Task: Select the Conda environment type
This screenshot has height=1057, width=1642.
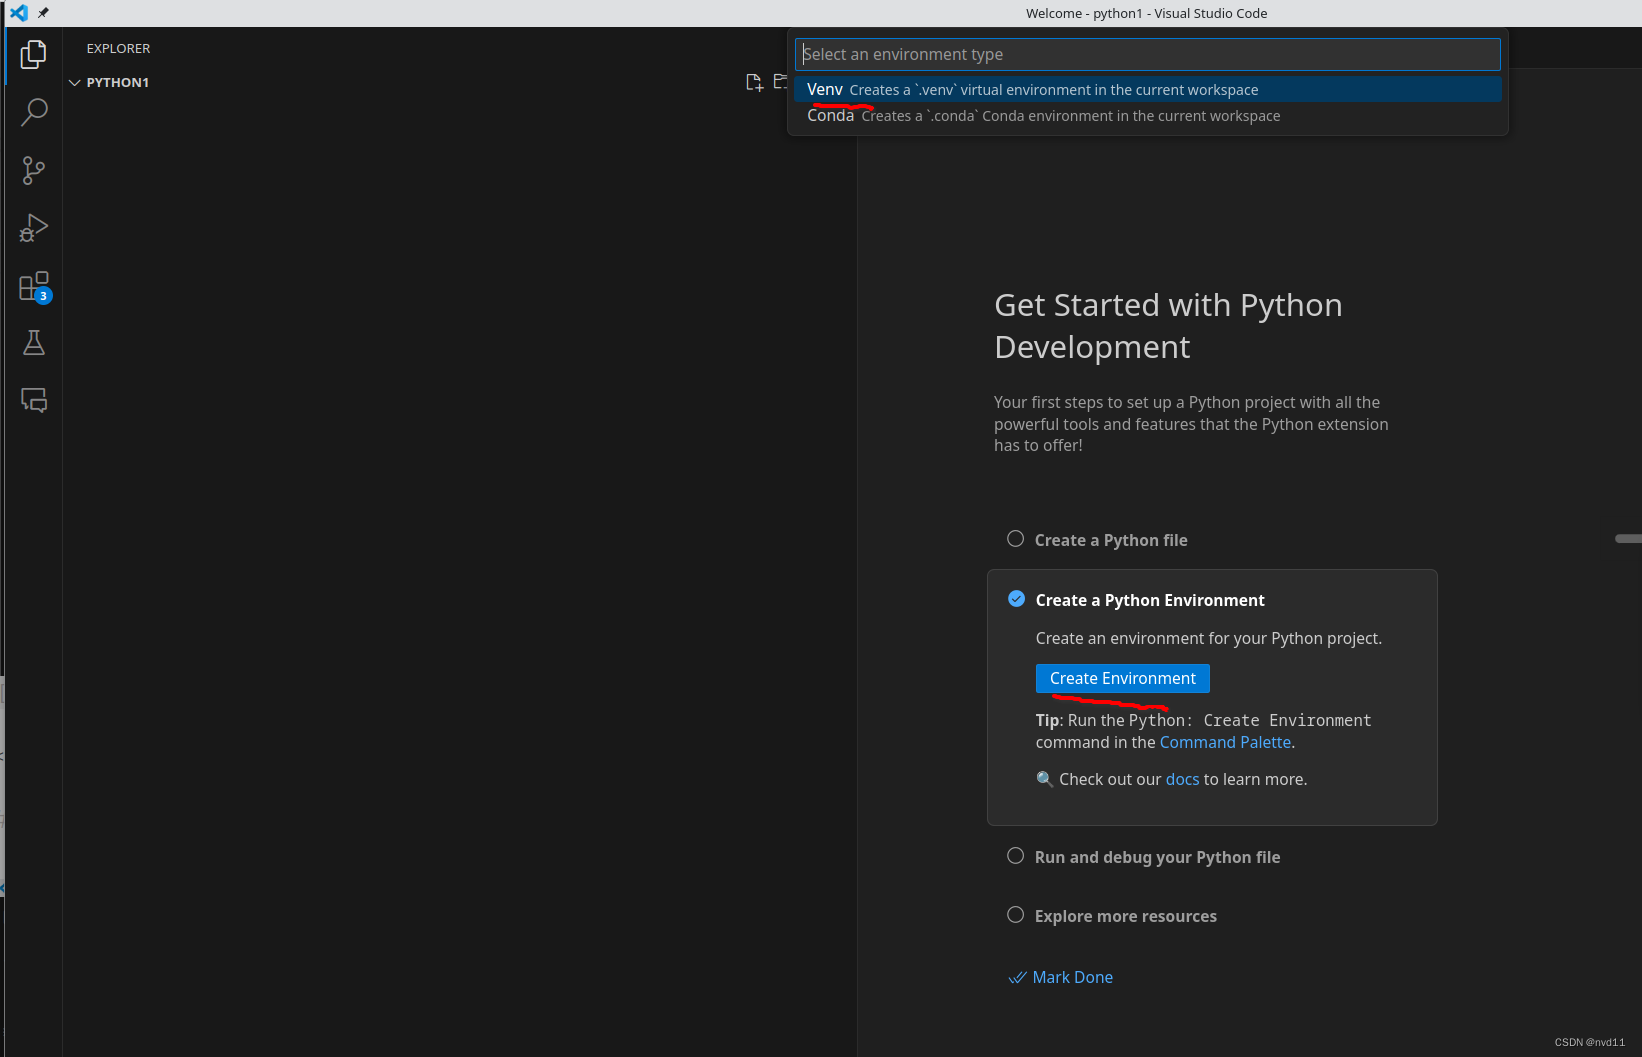Action: 1147,116
